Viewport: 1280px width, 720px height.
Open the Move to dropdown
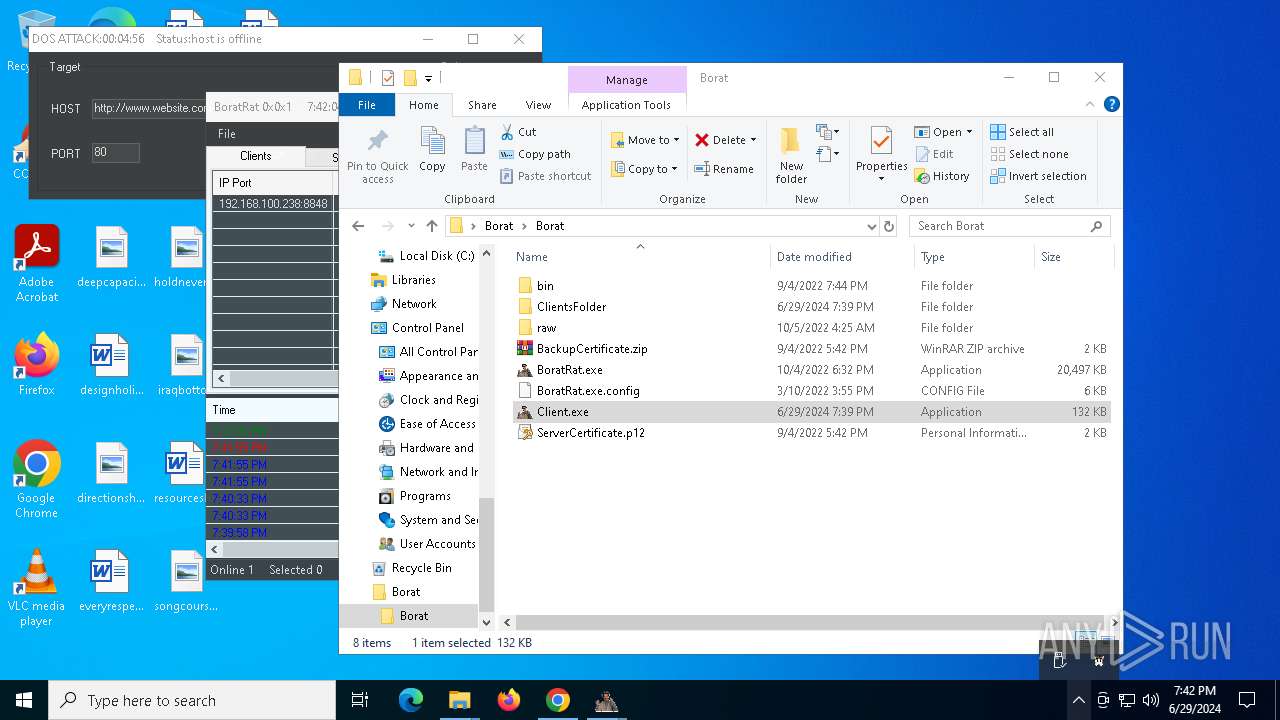click(646, 140)
